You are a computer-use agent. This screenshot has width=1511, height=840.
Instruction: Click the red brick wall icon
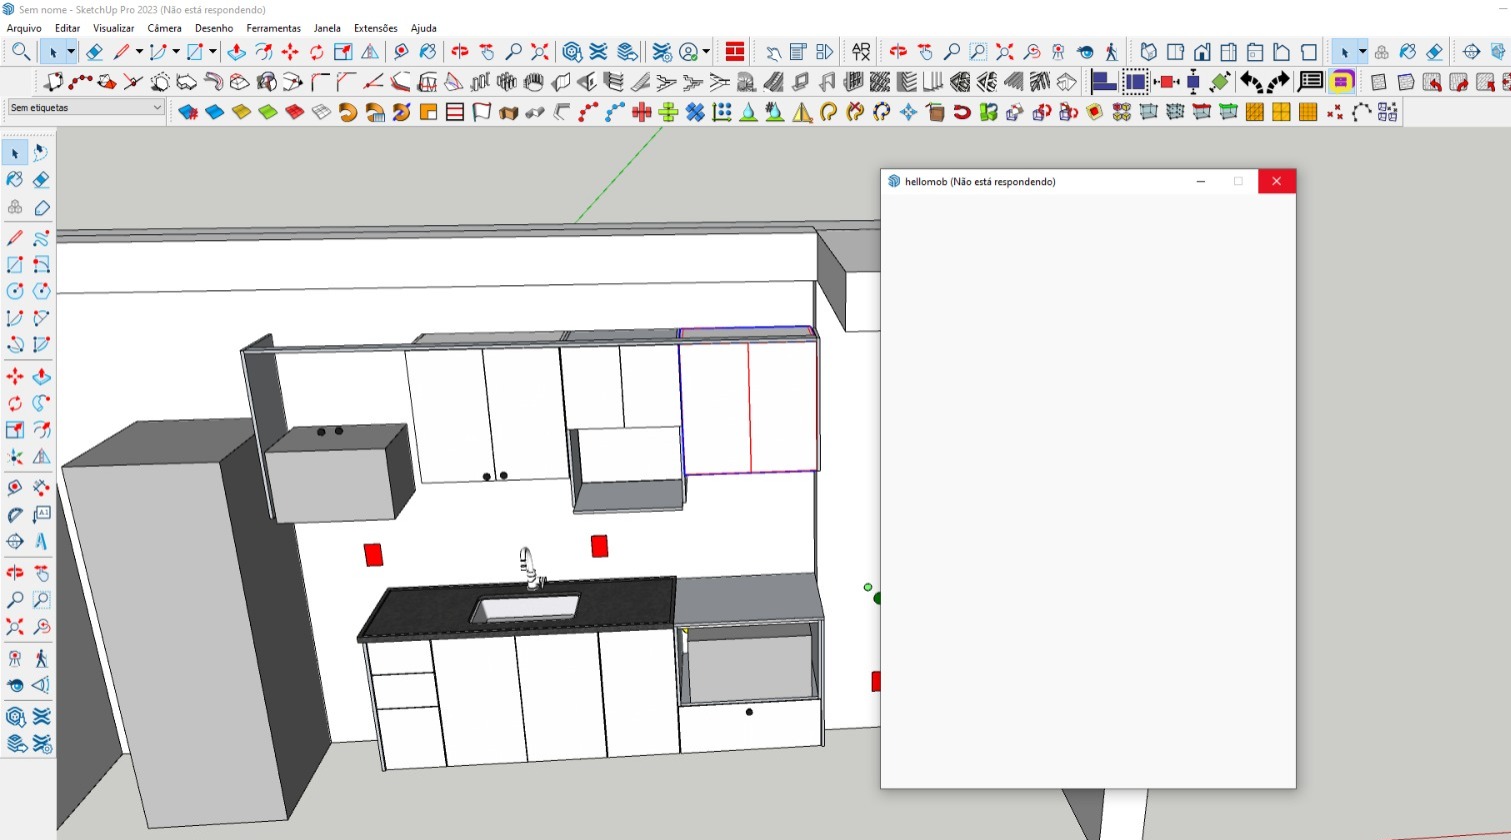[735, 52]
